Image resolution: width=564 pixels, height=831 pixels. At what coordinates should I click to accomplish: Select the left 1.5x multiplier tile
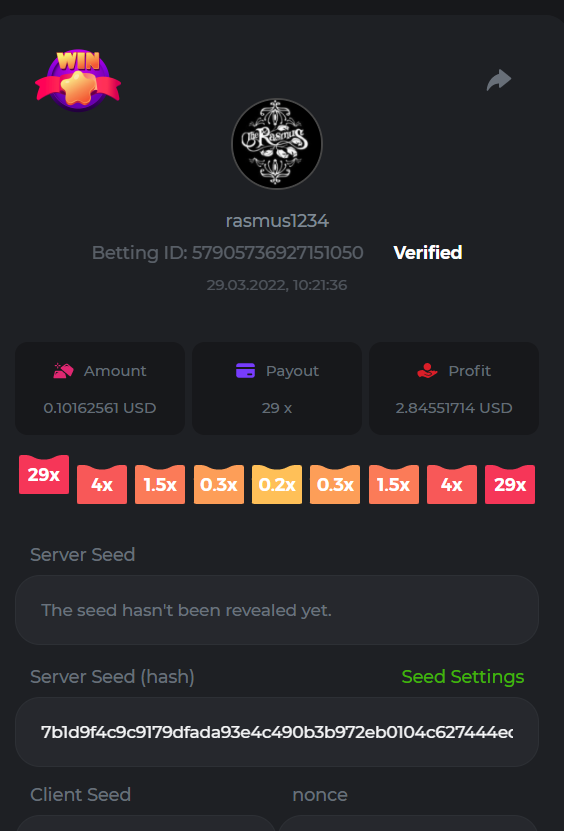click(x=160, y=484)
